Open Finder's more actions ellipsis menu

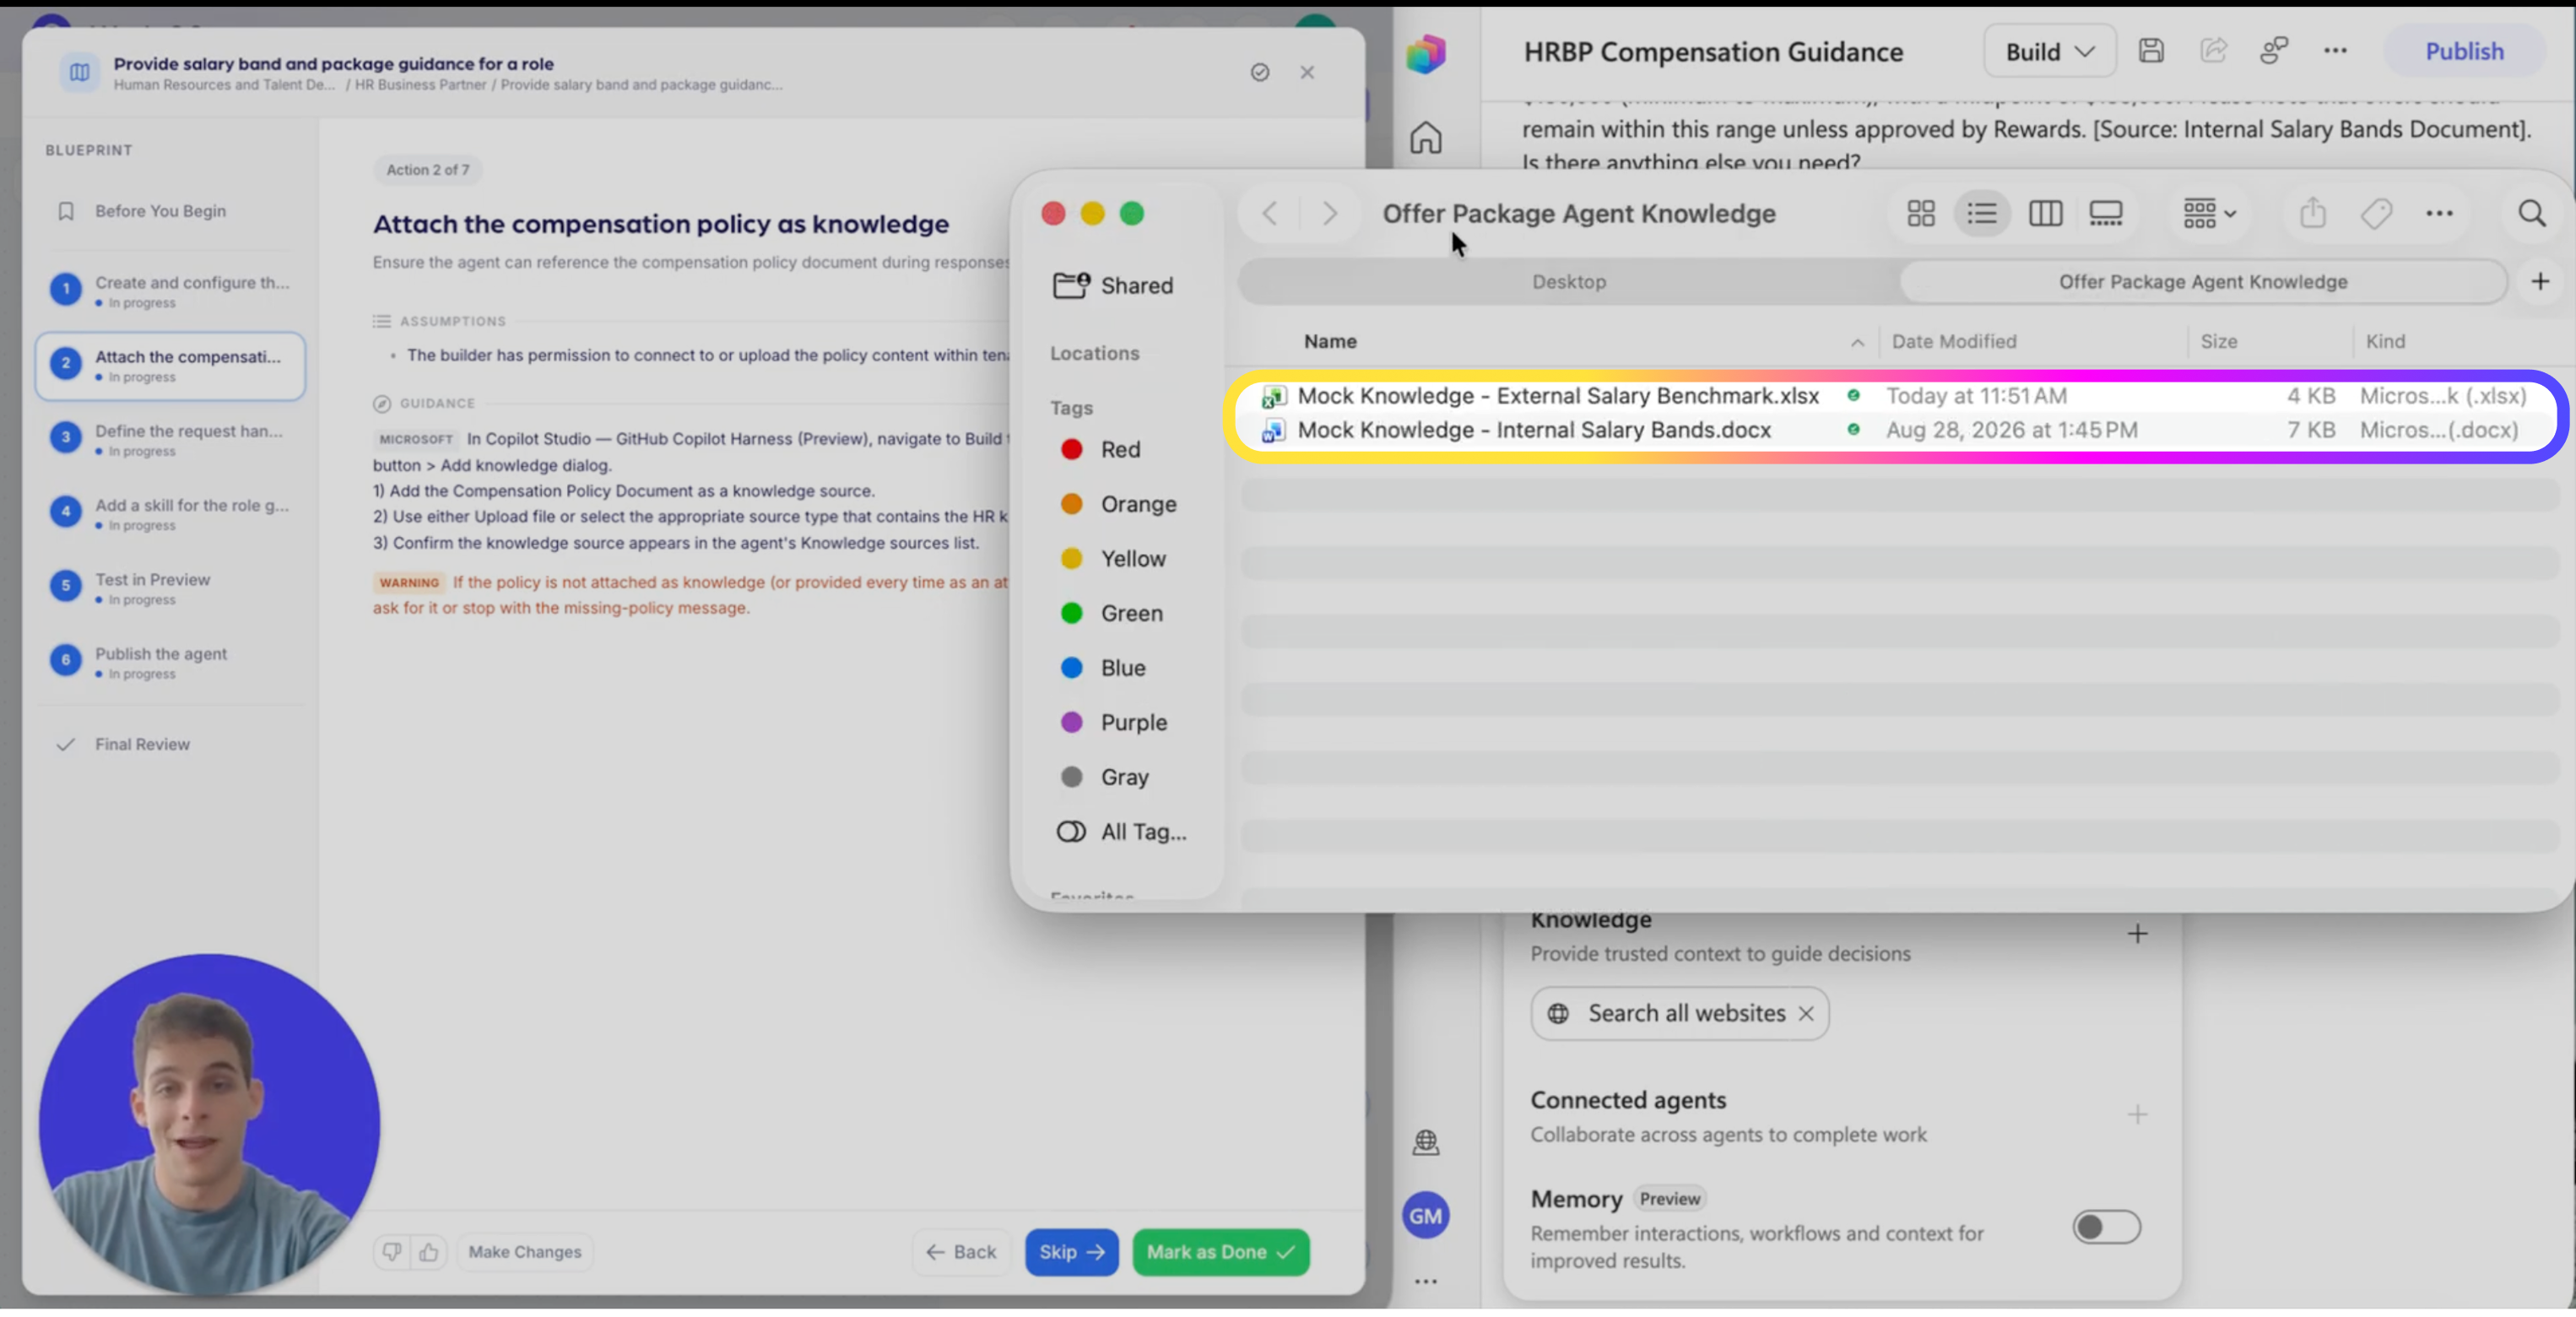coord(2439,213)
